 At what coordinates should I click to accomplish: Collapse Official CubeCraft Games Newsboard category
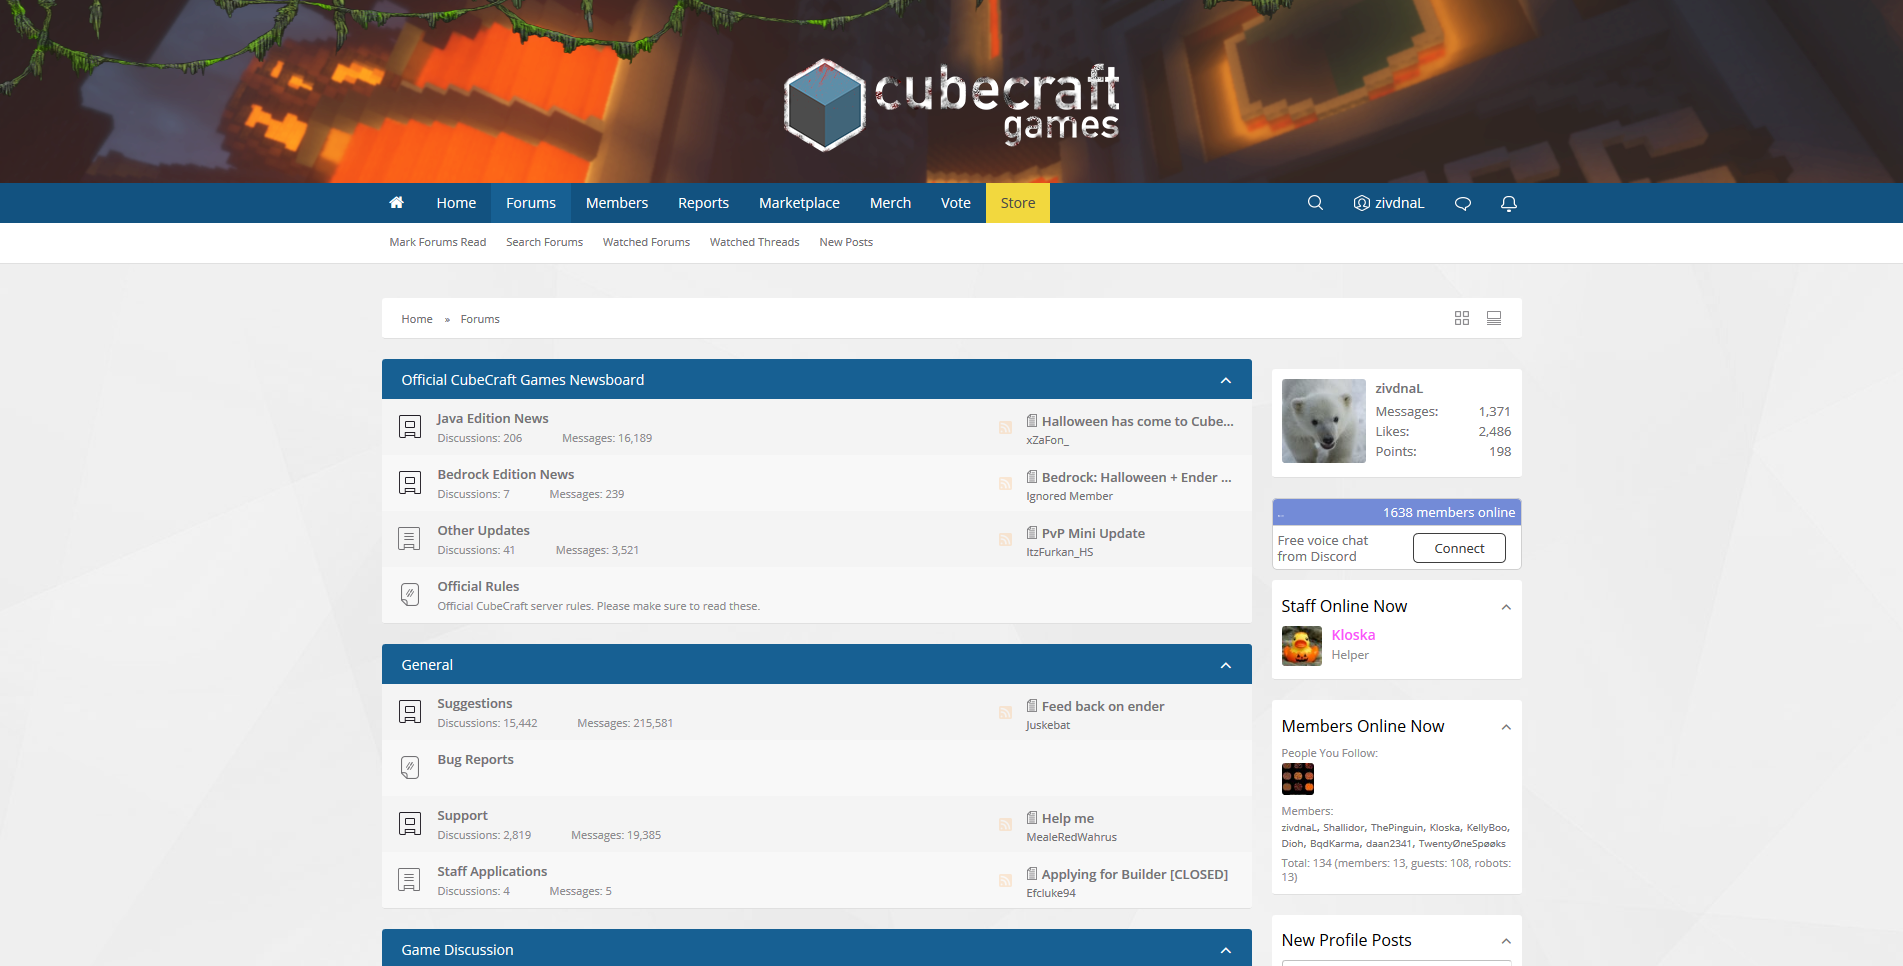pyautogui.click(x=1226, y=380)
